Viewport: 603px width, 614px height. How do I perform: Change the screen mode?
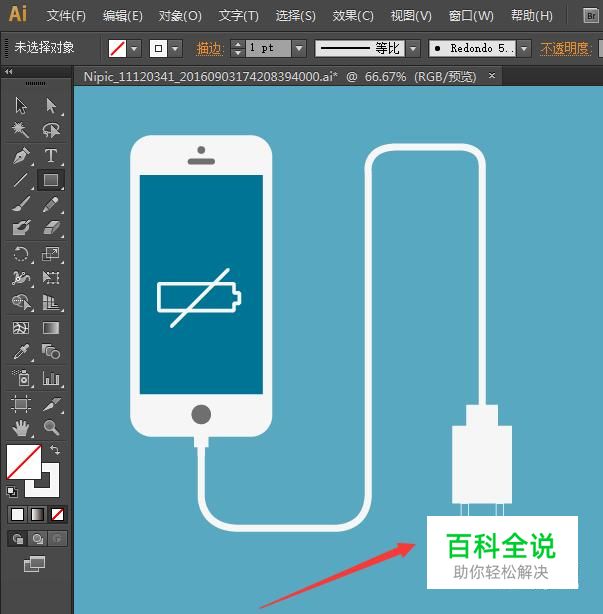34,564
